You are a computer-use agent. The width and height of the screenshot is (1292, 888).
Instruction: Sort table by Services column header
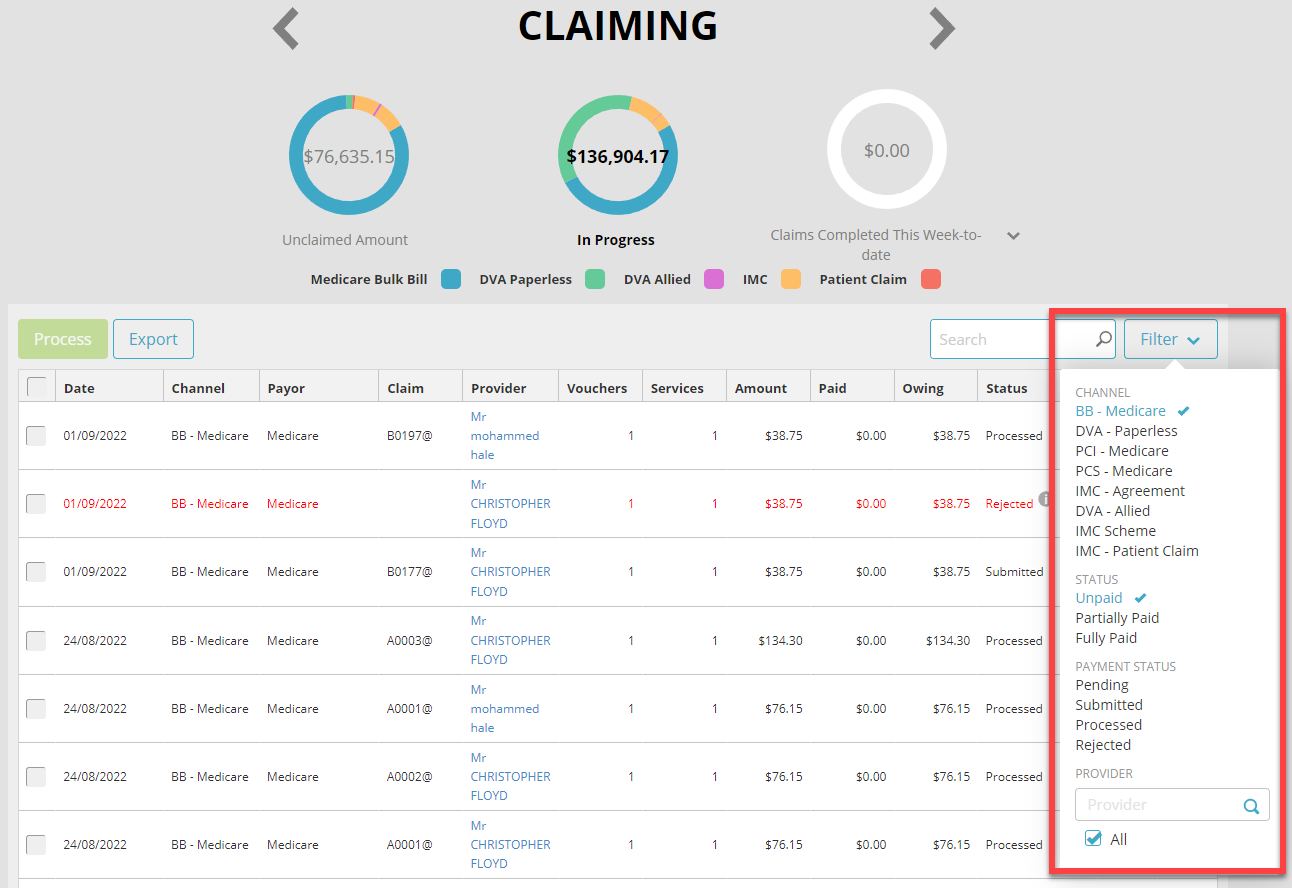684,387
